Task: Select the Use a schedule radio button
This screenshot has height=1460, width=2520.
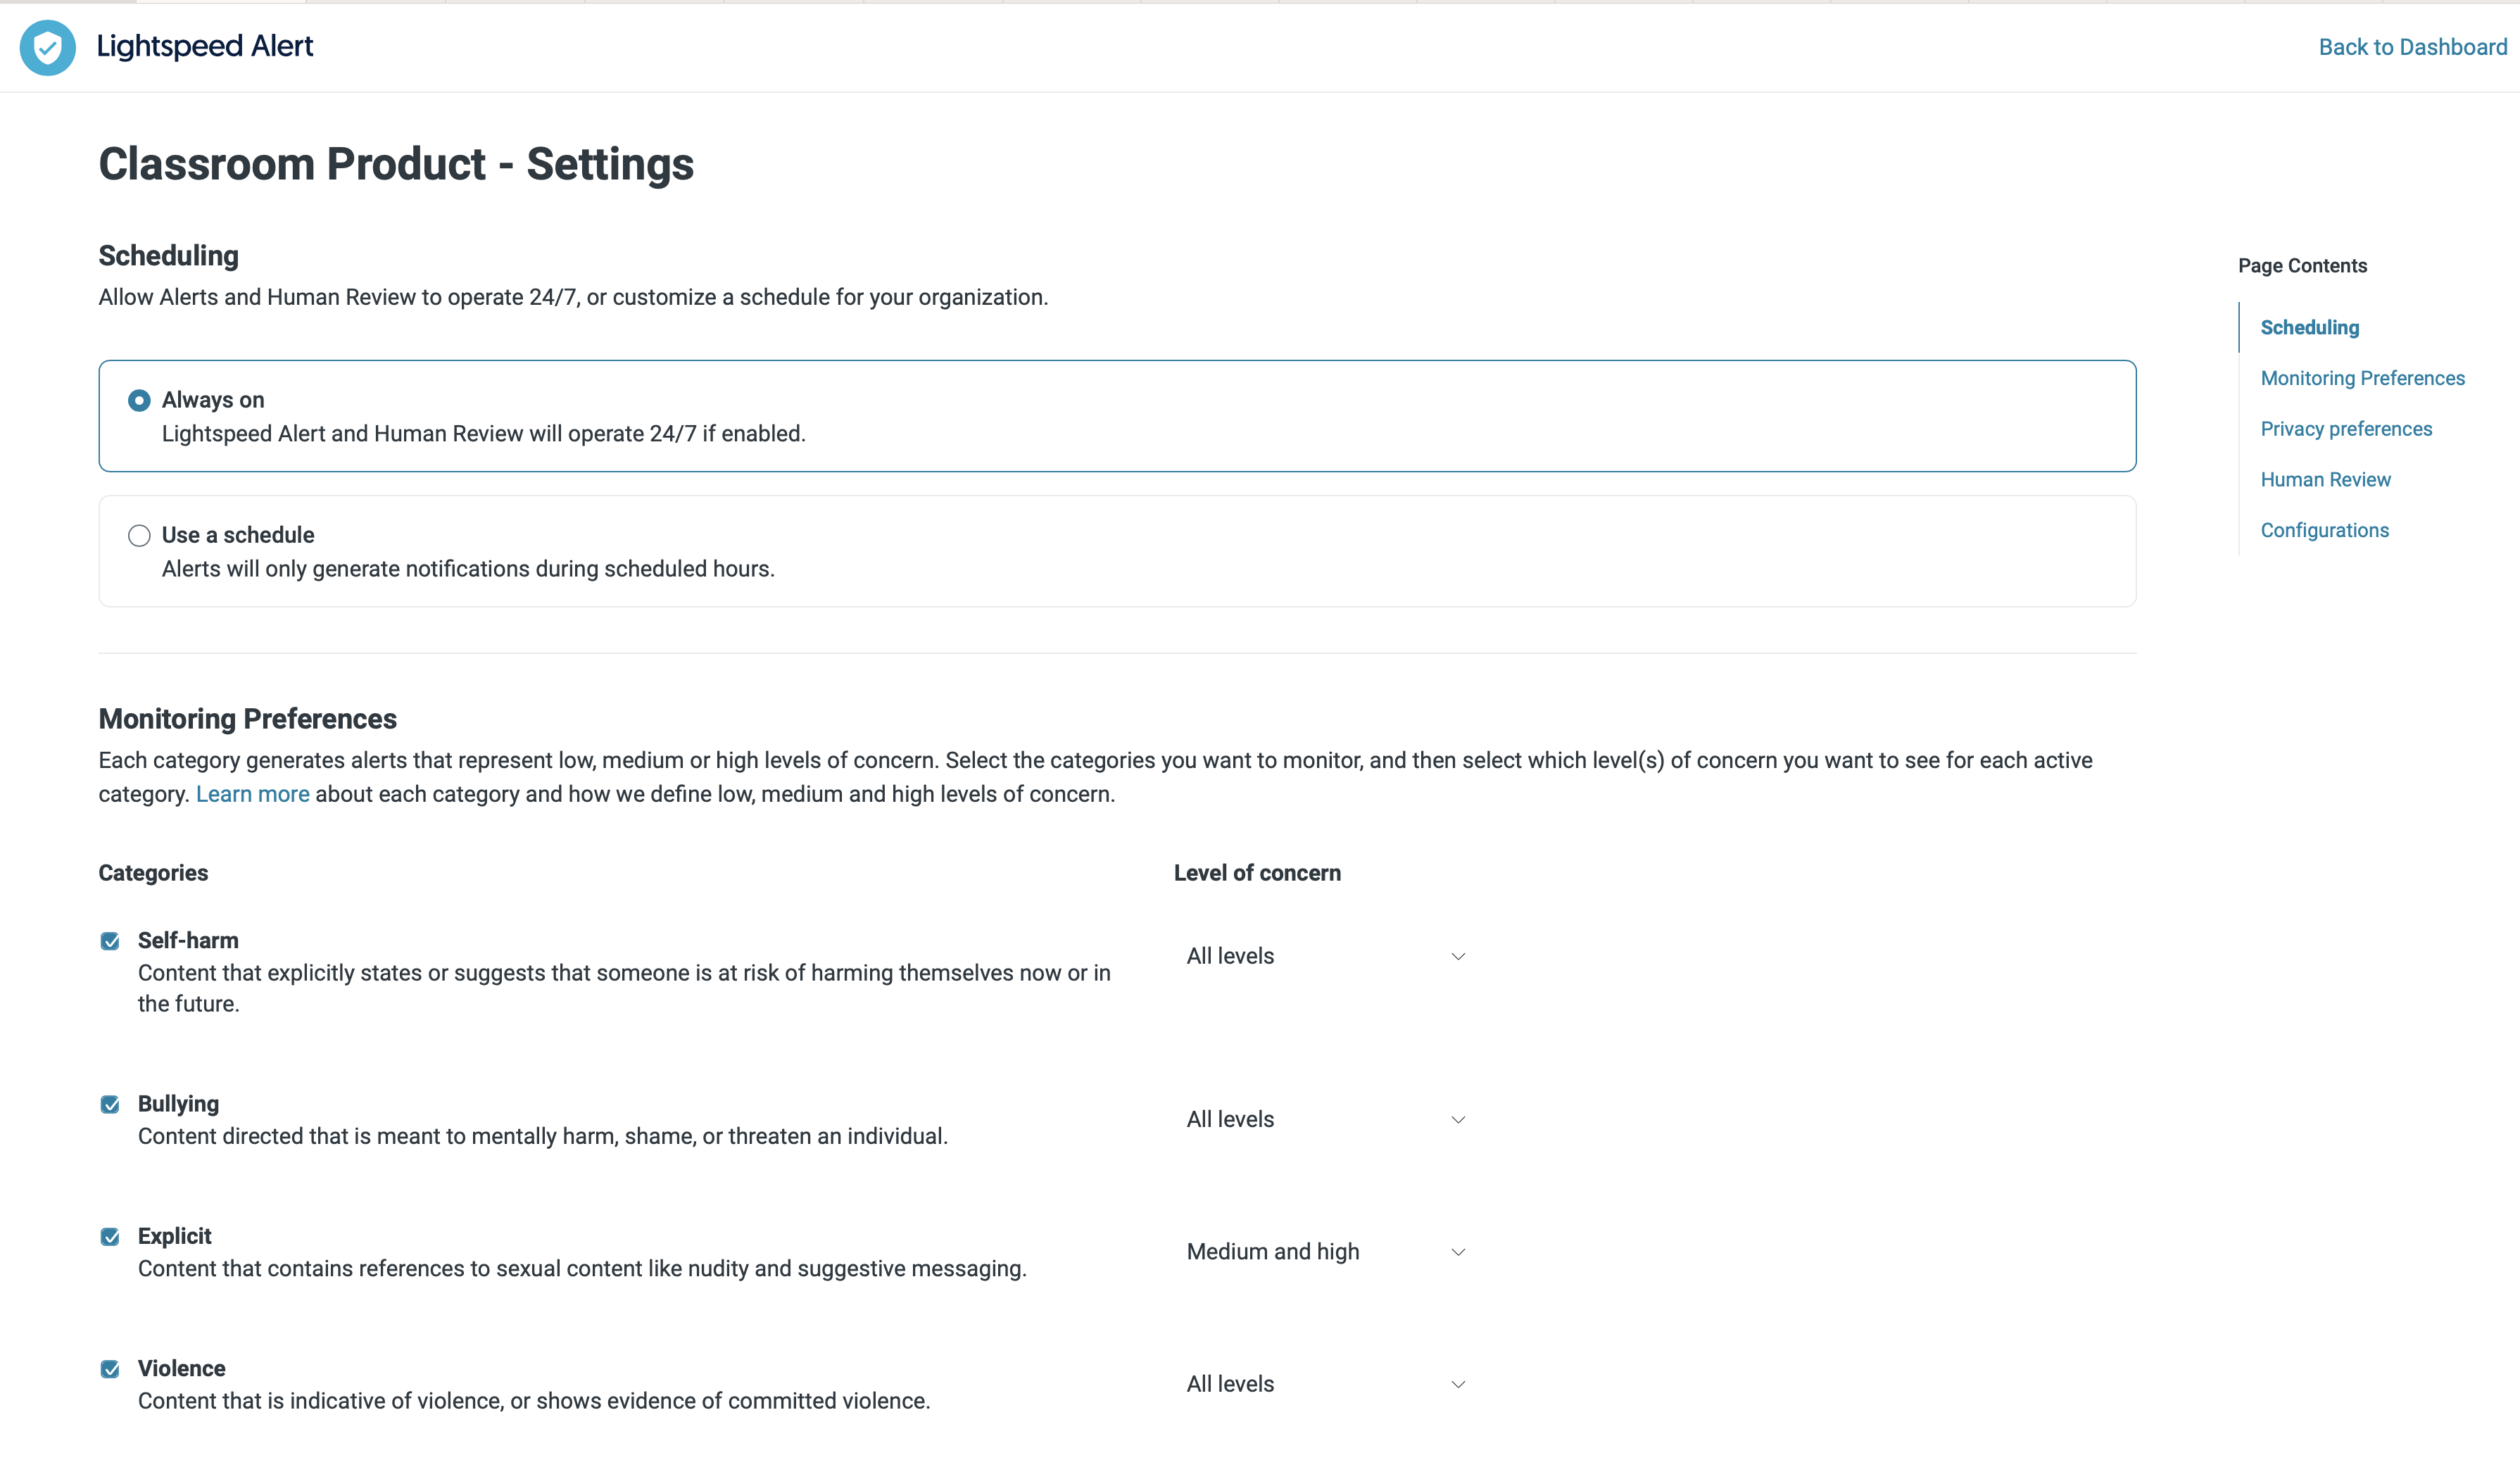Action: coord(139,535)
